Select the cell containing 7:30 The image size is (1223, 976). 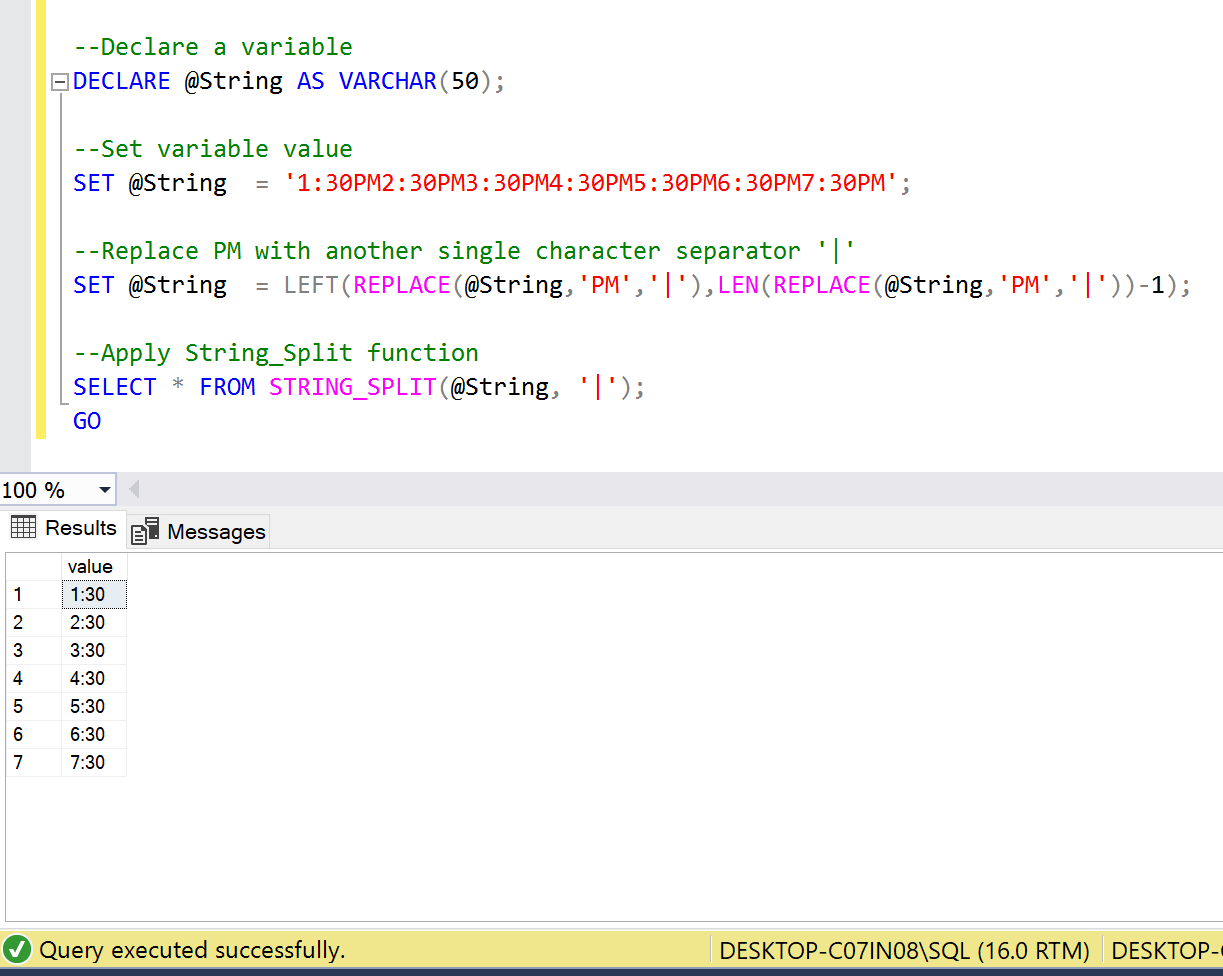(x=94, y=762)
